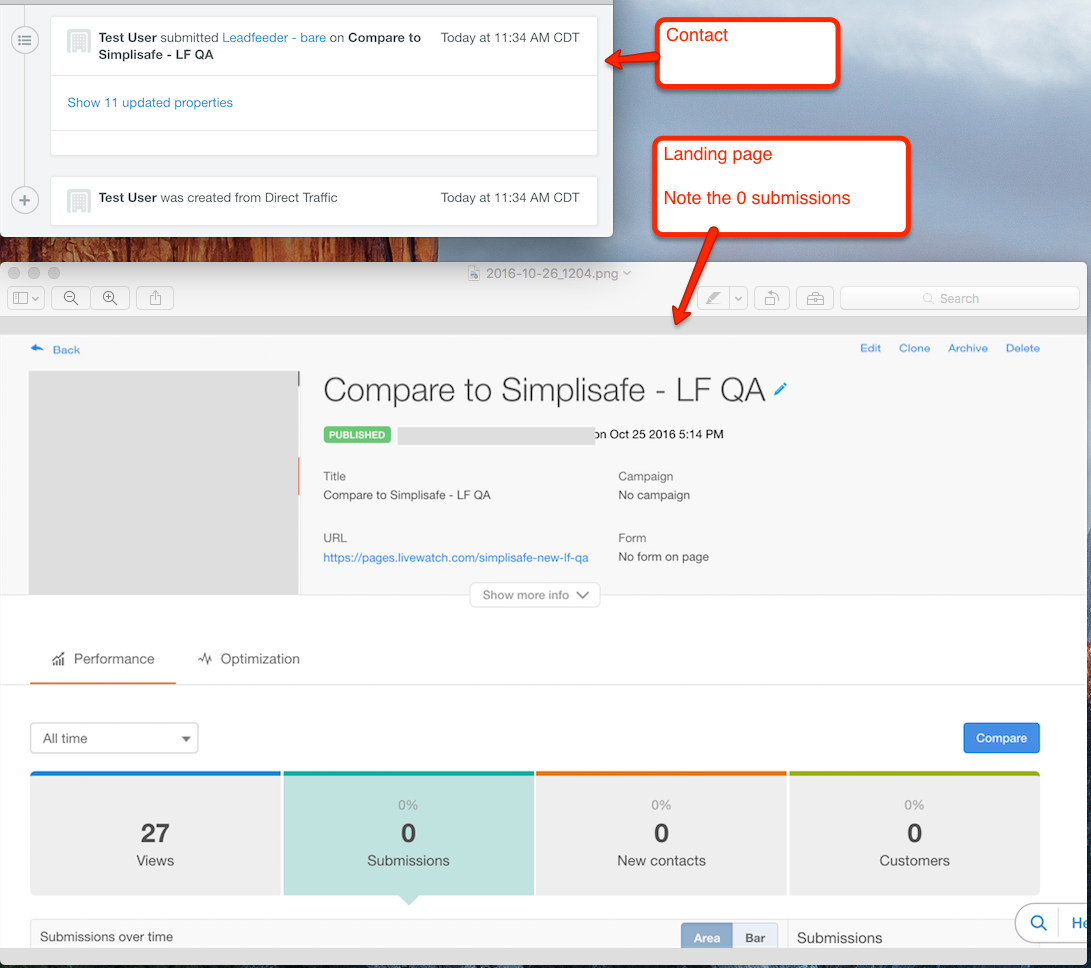Select the New contacts metric card
Screen dimensions: 1091x968
pos(661,833)
